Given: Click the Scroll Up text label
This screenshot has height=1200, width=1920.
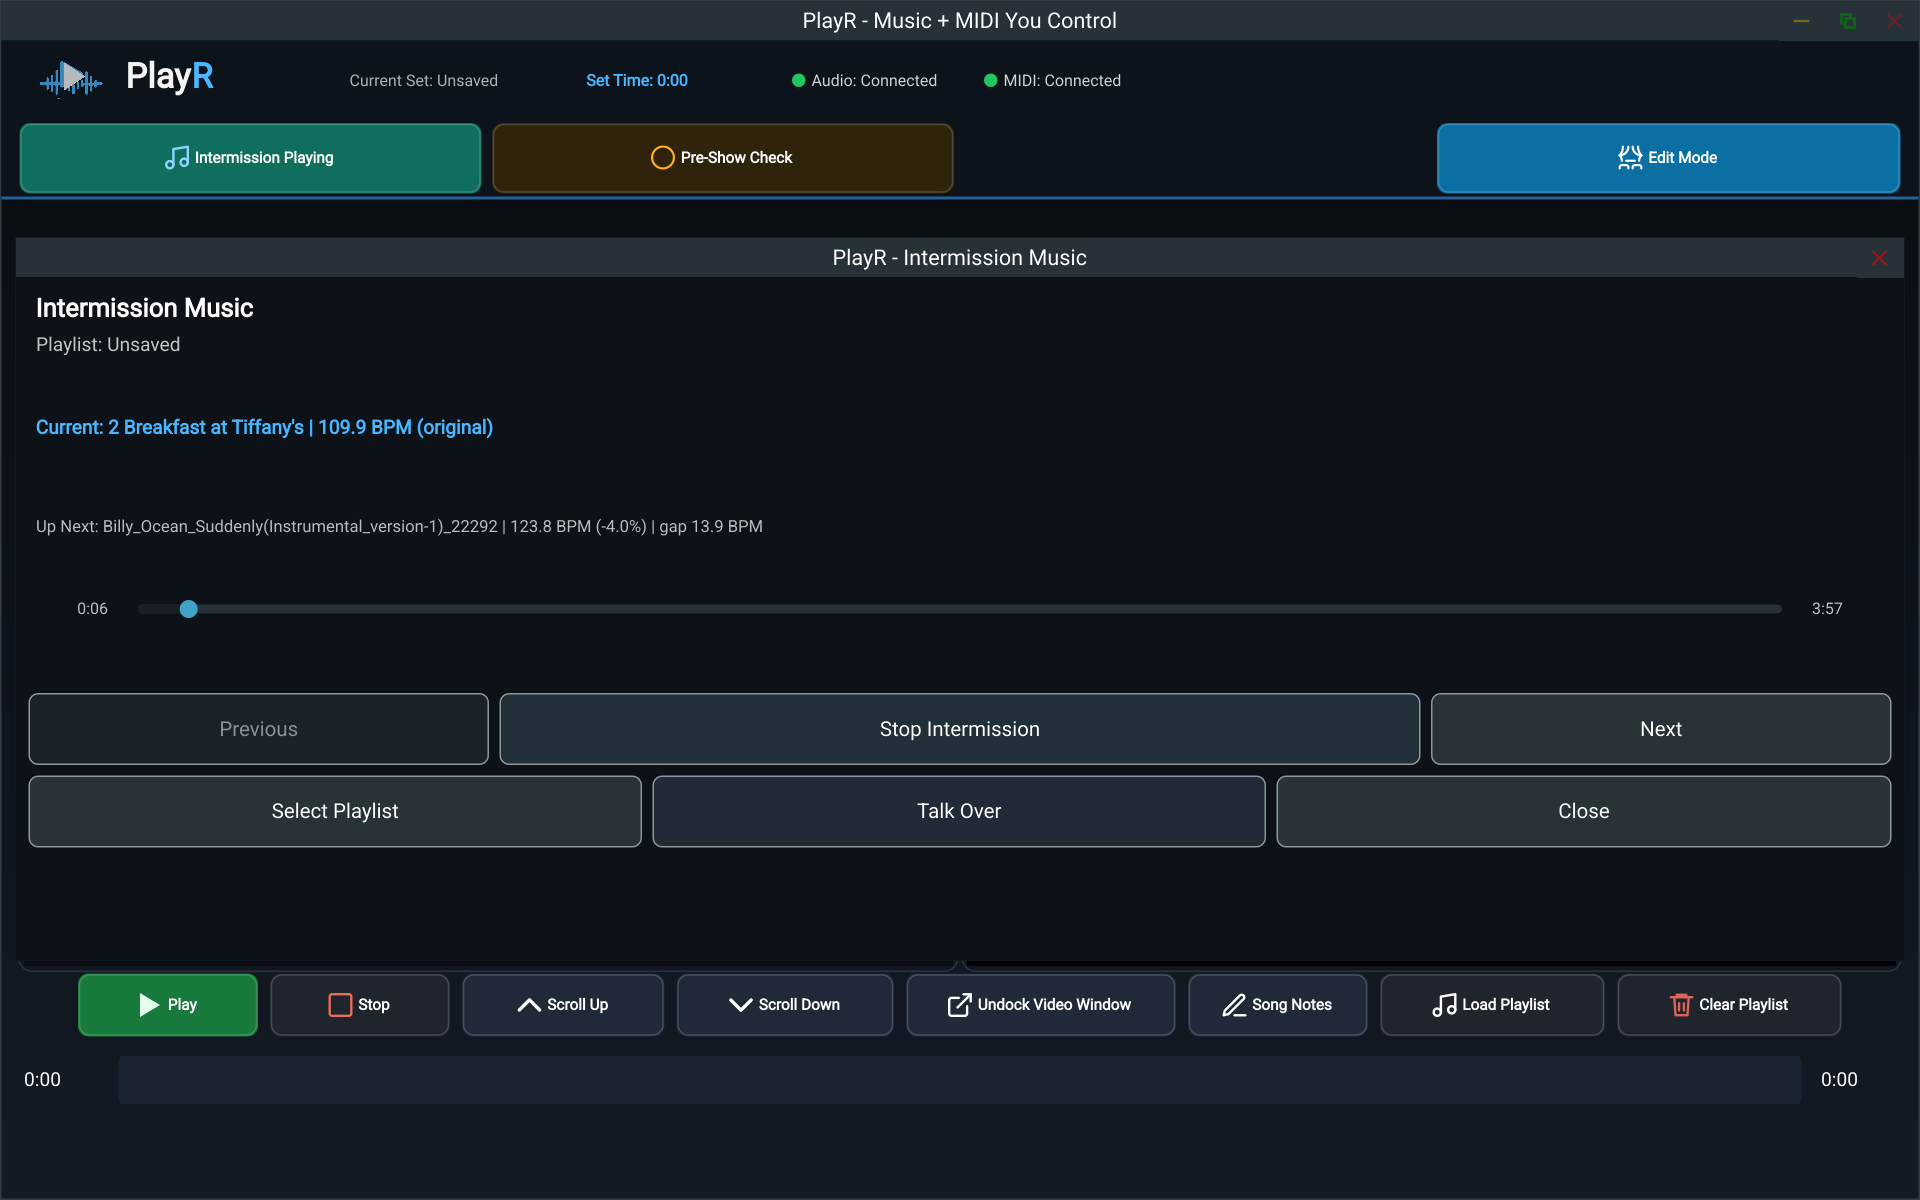Looking at the screenshot, I should click(x=577, y=1005).
